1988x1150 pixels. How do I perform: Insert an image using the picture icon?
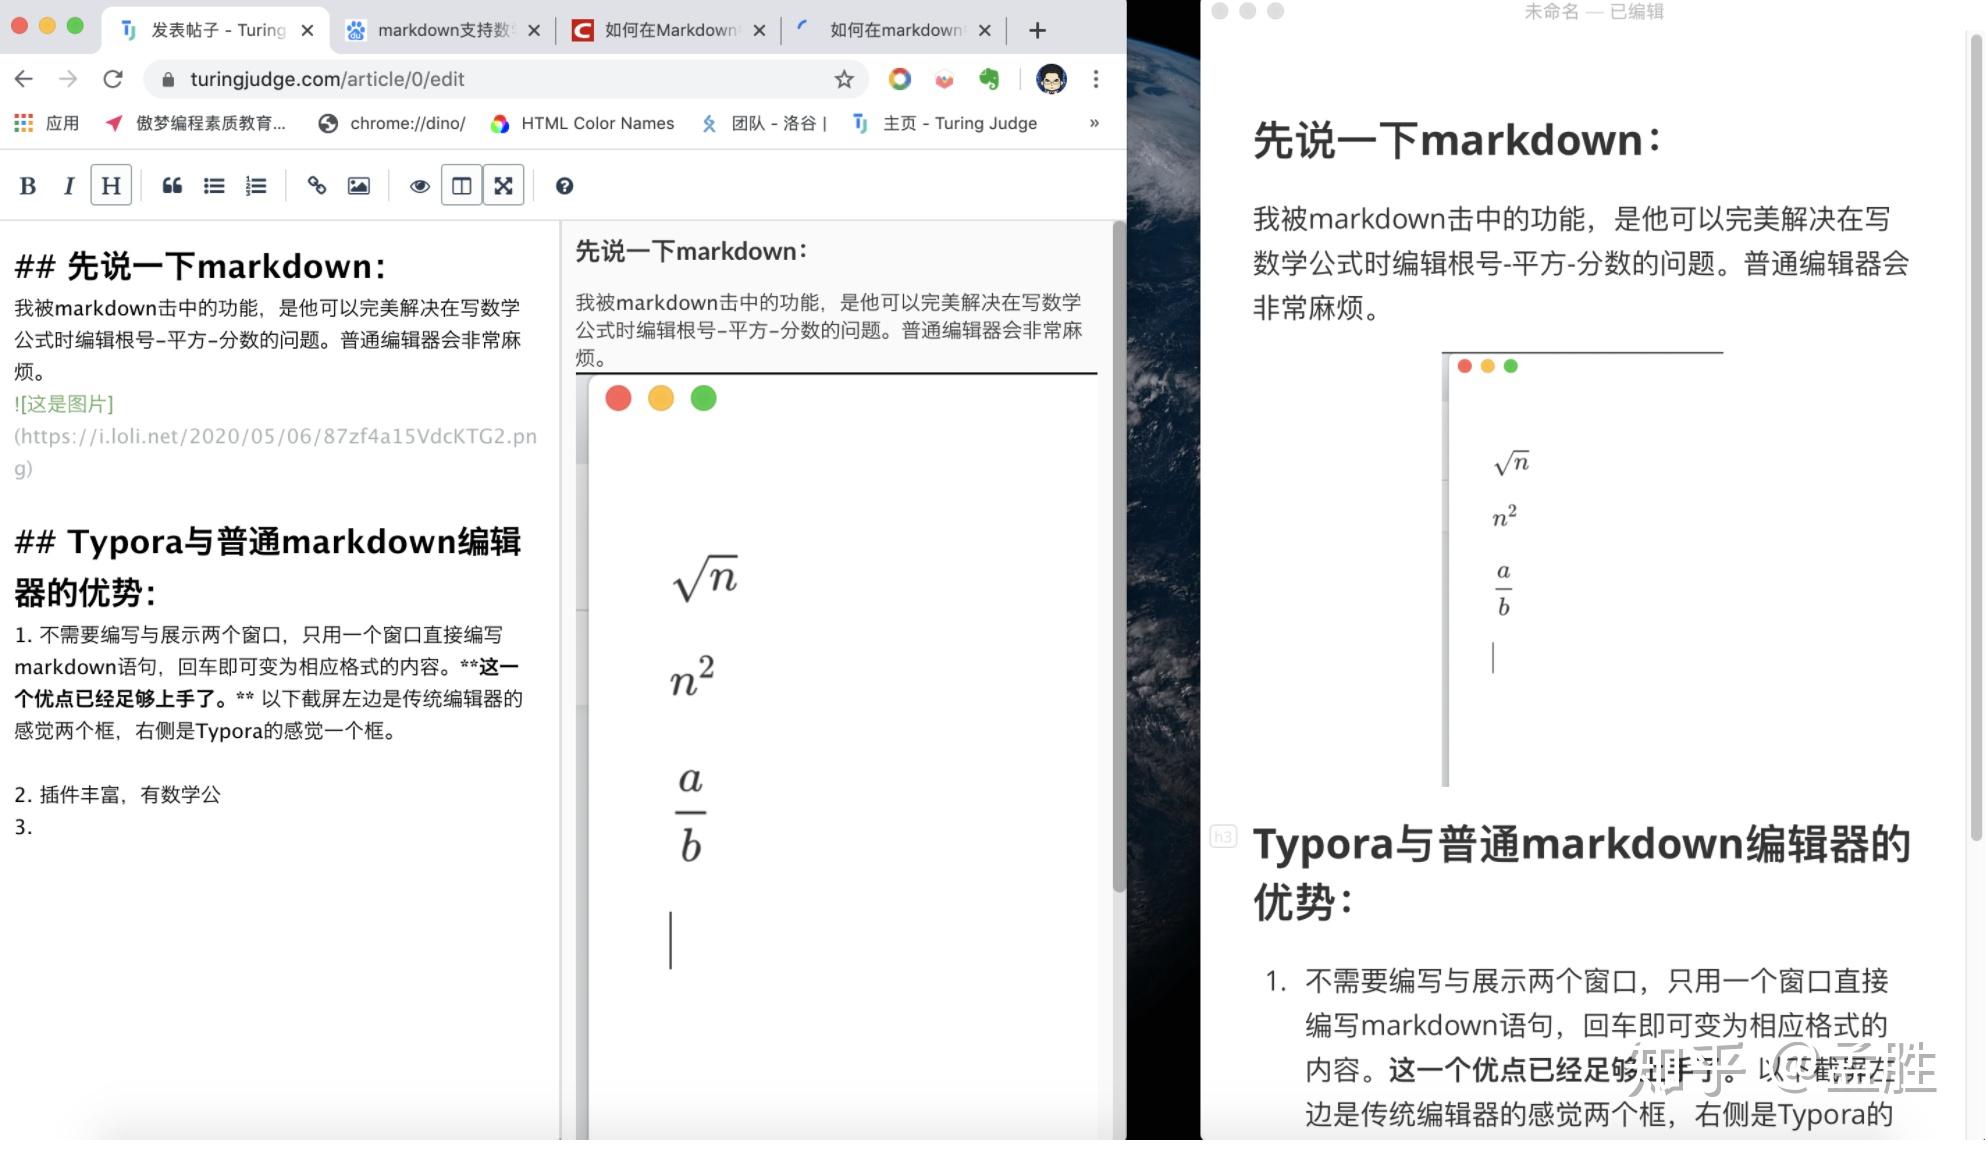(x=358, y=185)
